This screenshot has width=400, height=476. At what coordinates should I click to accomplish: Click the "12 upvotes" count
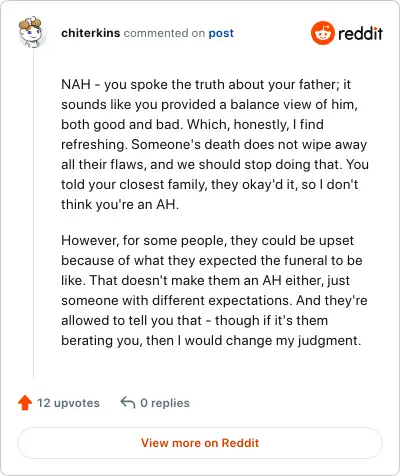[x=68, y=403]
